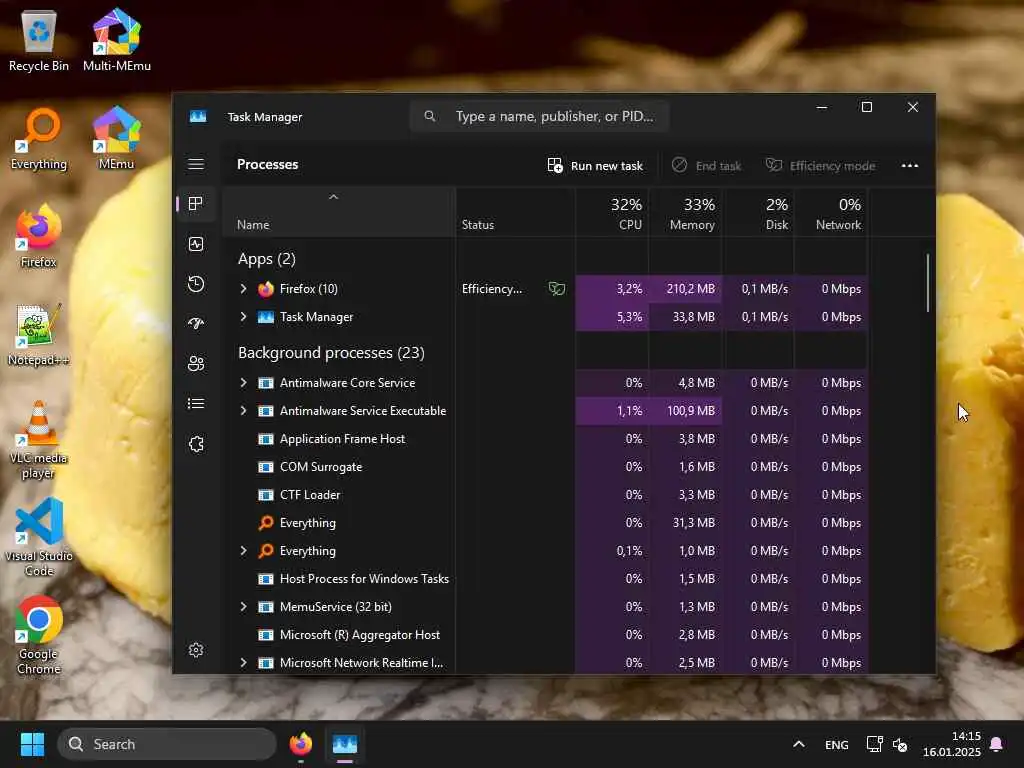Open the Performance sidebar icon

(196, 244)
